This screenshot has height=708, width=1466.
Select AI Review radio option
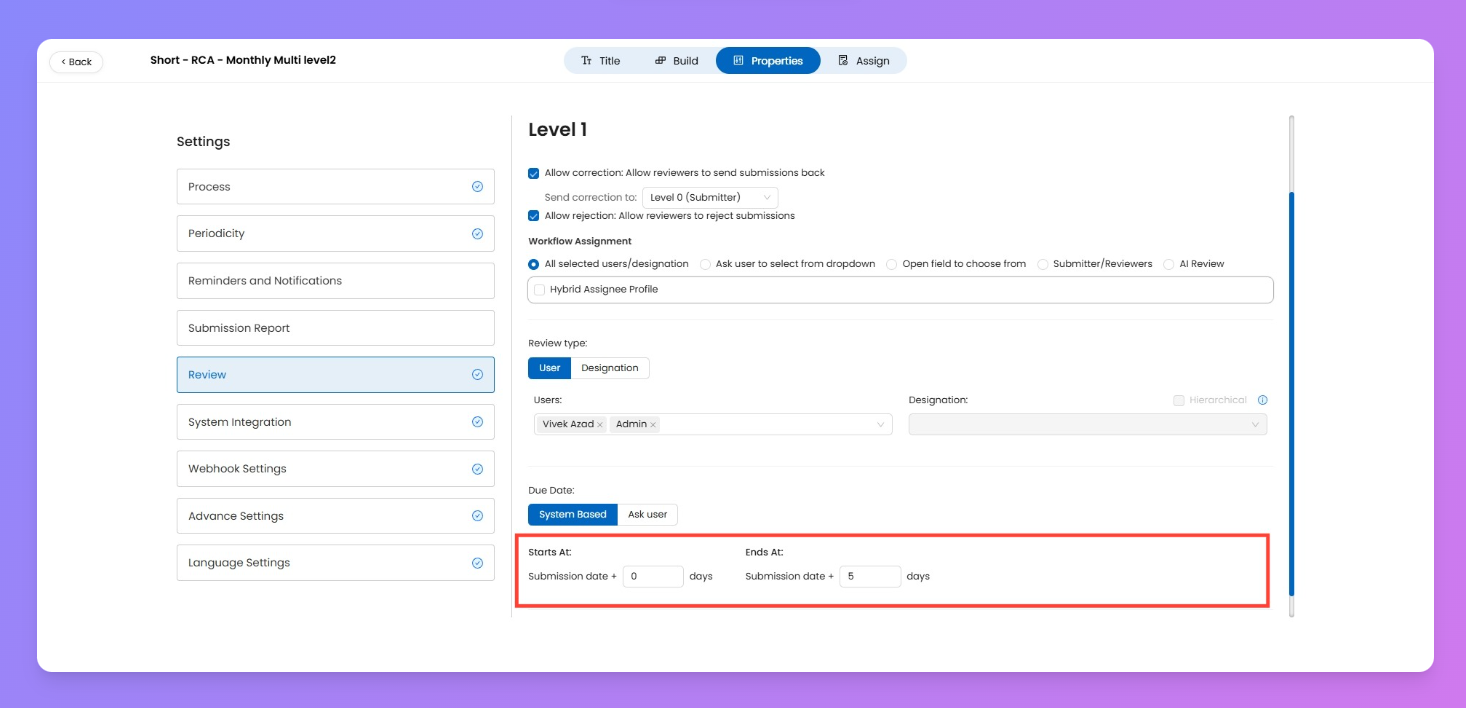1169,264
